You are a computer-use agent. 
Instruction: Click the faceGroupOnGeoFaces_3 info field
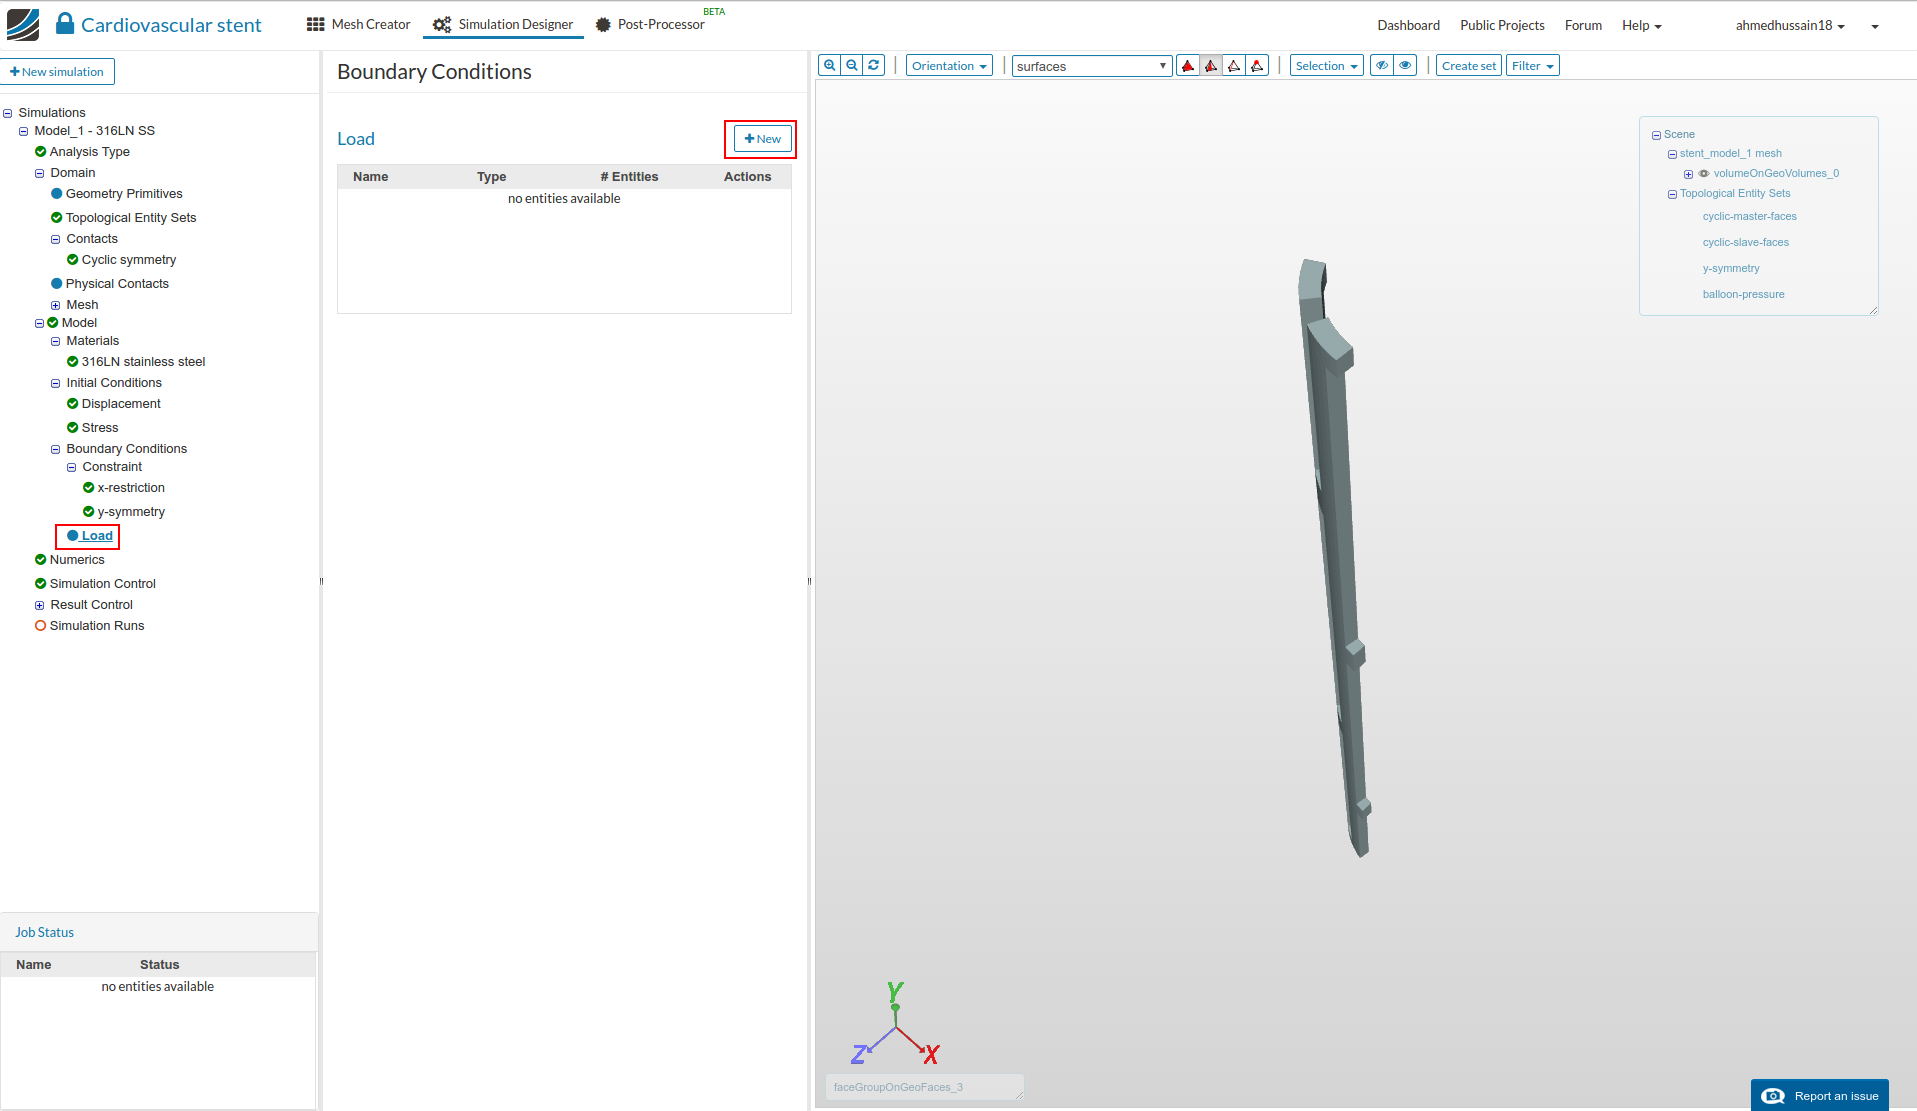tap(925, 1087)
